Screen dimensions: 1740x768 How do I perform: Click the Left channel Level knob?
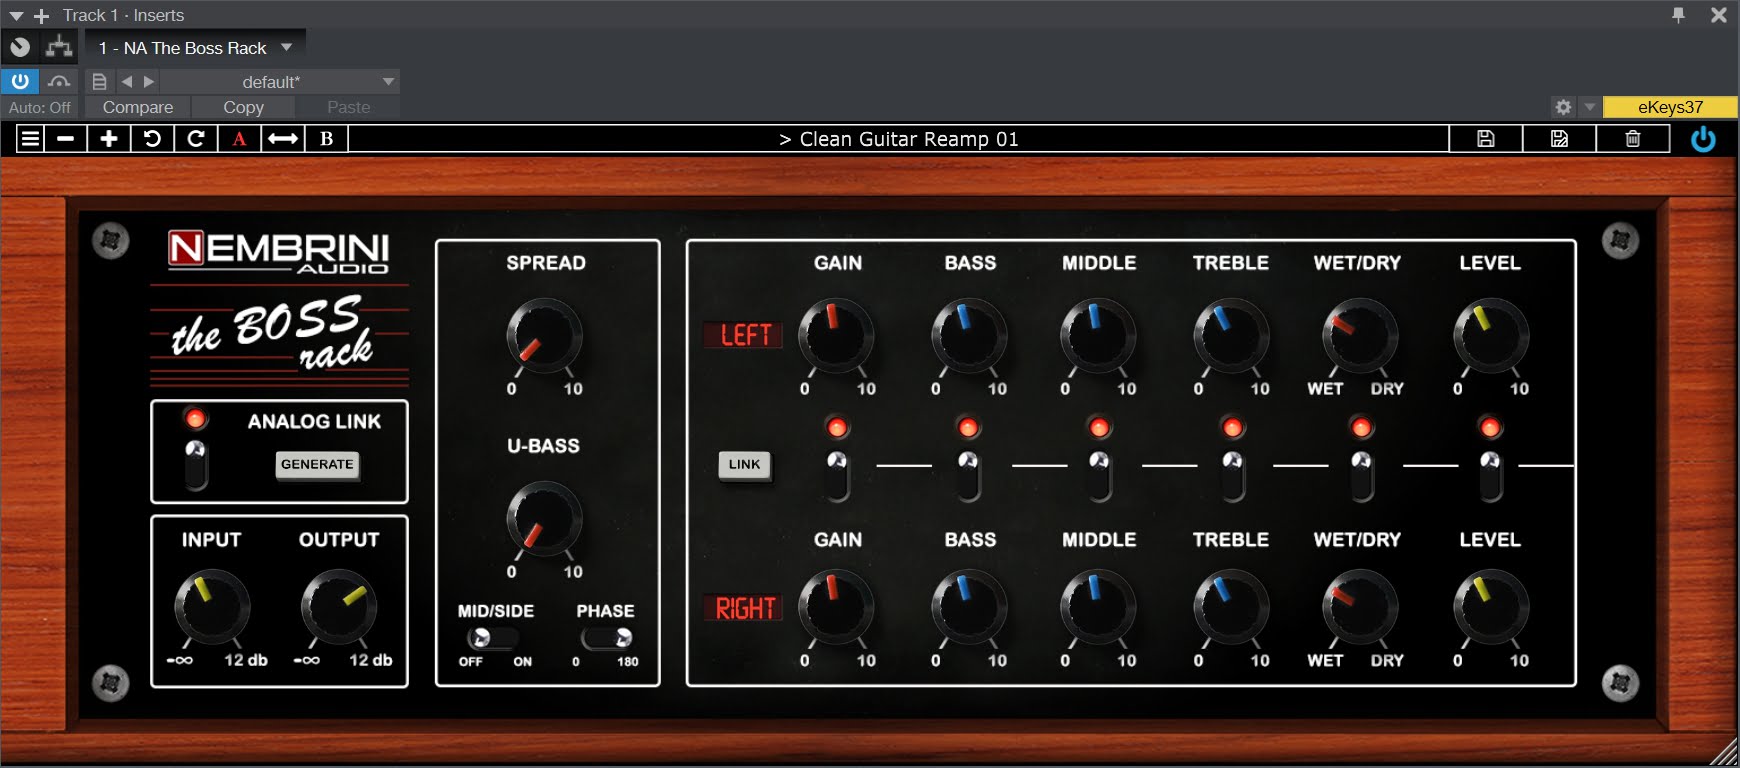(1491, 336)
